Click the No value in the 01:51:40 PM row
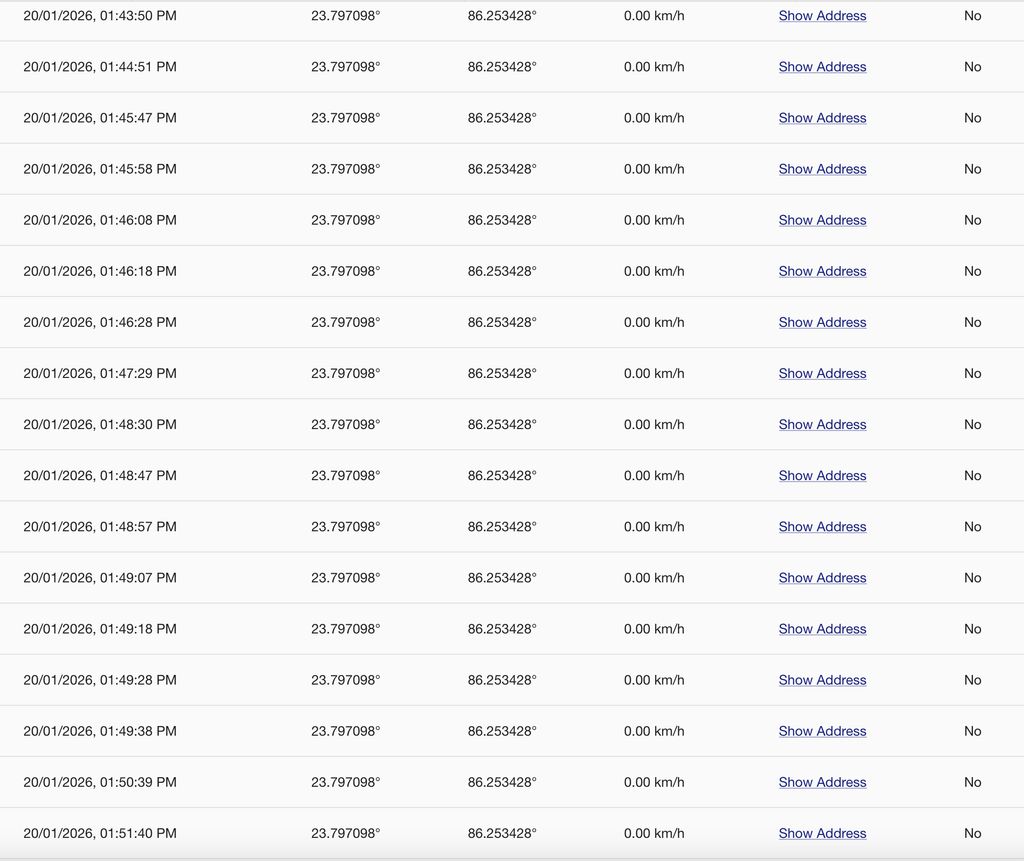 point(972,833)
